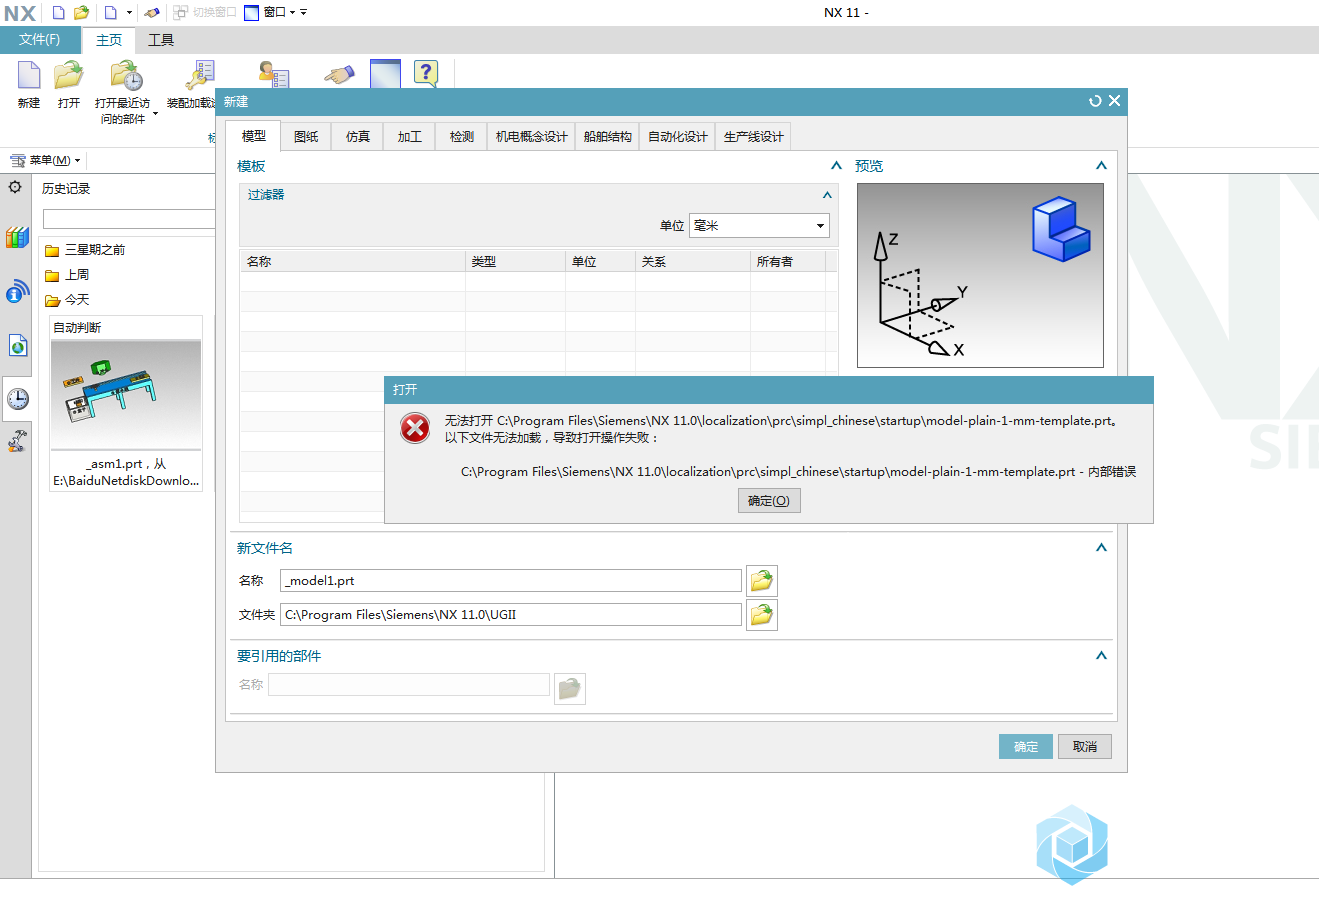Open the 菜单(M) menu dropdown

click(x=45, y=160)
